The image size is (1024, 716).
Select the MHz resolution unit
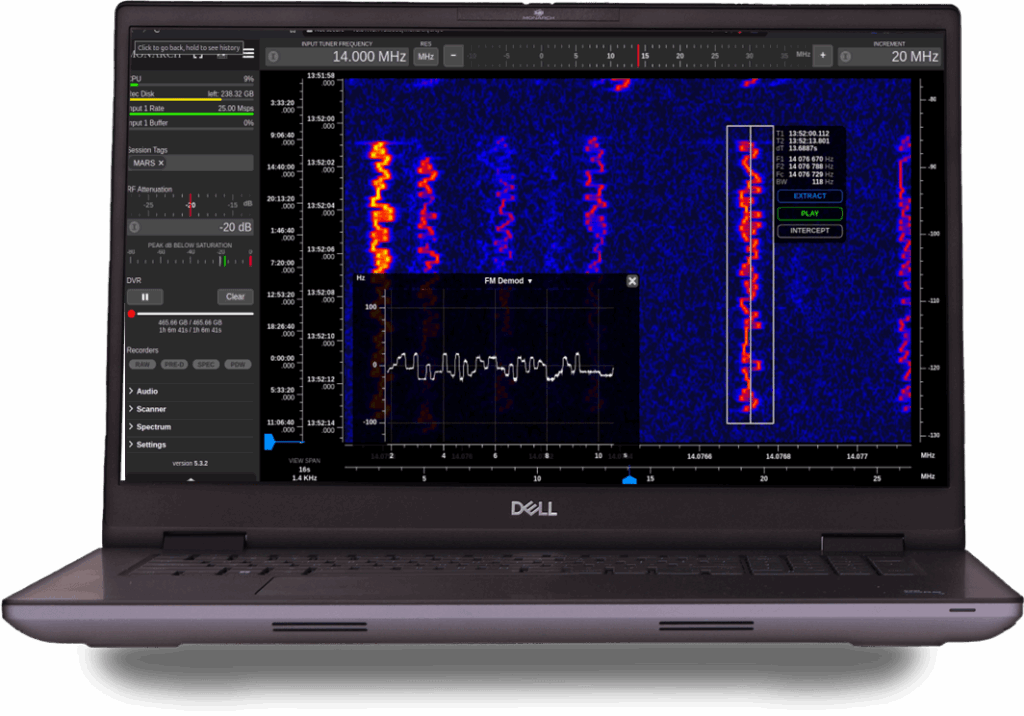pos(427,58)
